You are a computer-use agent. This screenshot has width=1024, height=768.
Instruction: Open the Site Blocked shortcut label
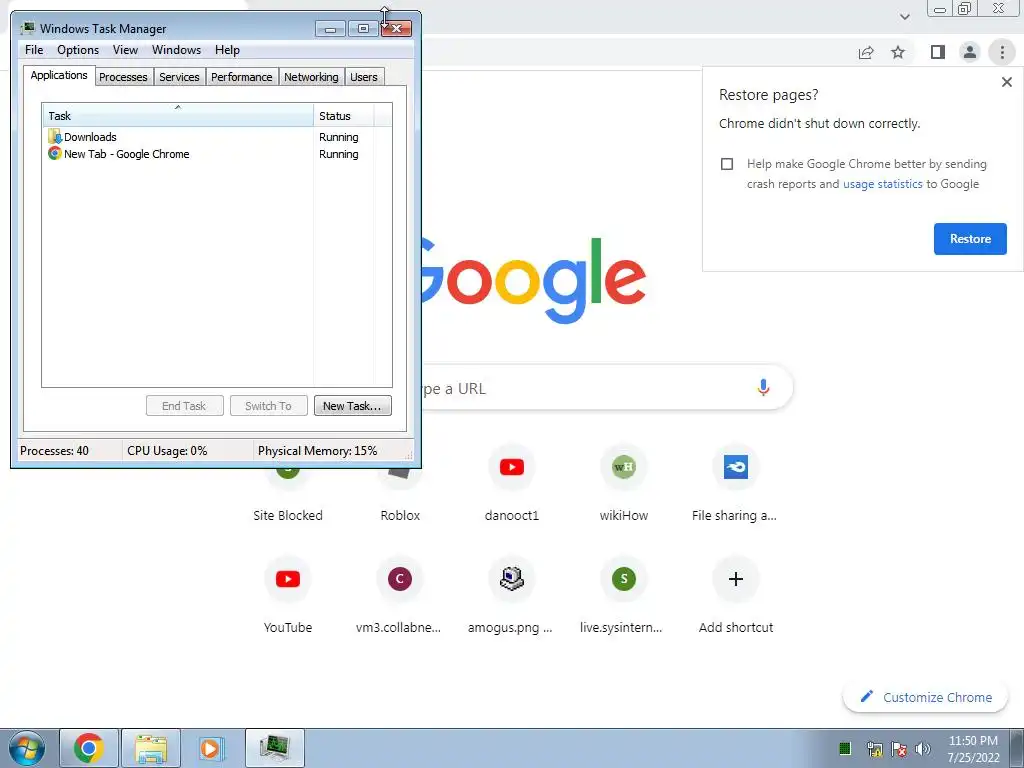coord(288,515)
